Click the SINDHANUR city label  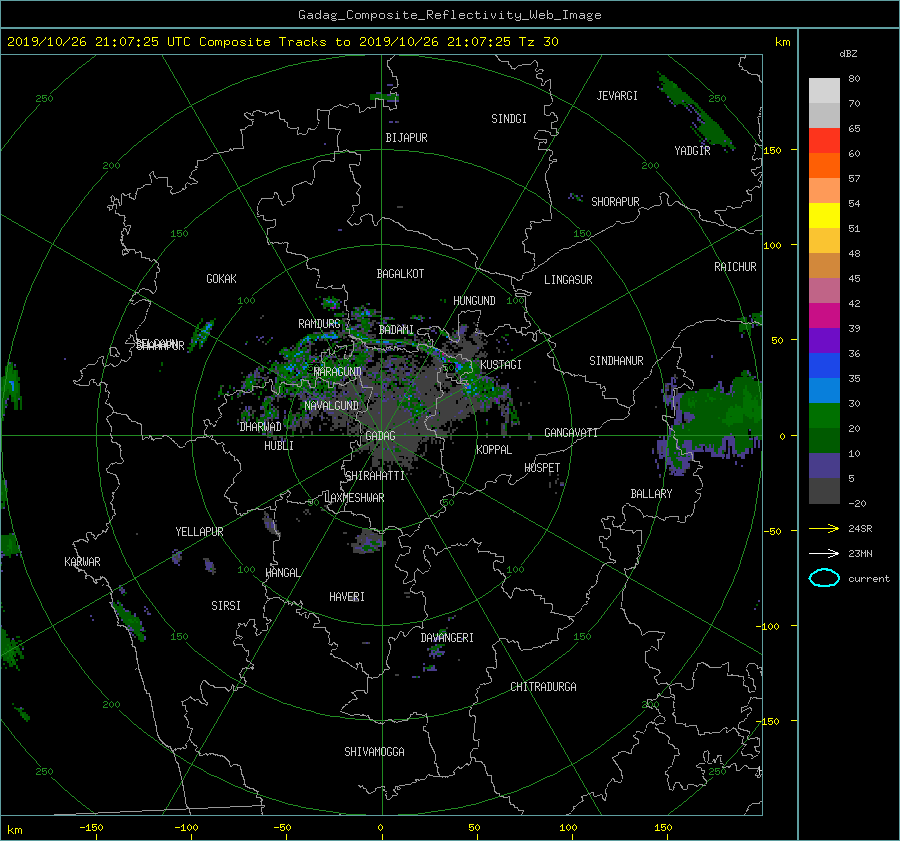coord(616,361)
